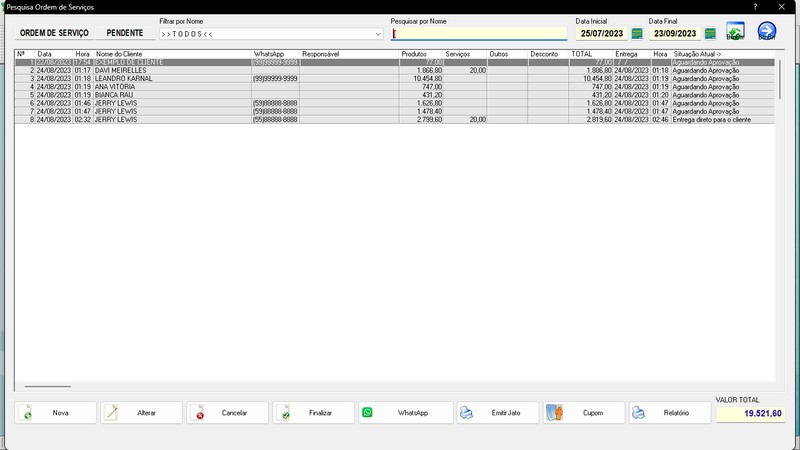This screenshot has width=800, height=450.
Task: Click the Responsável column header
Action: (x=349, y=54)
